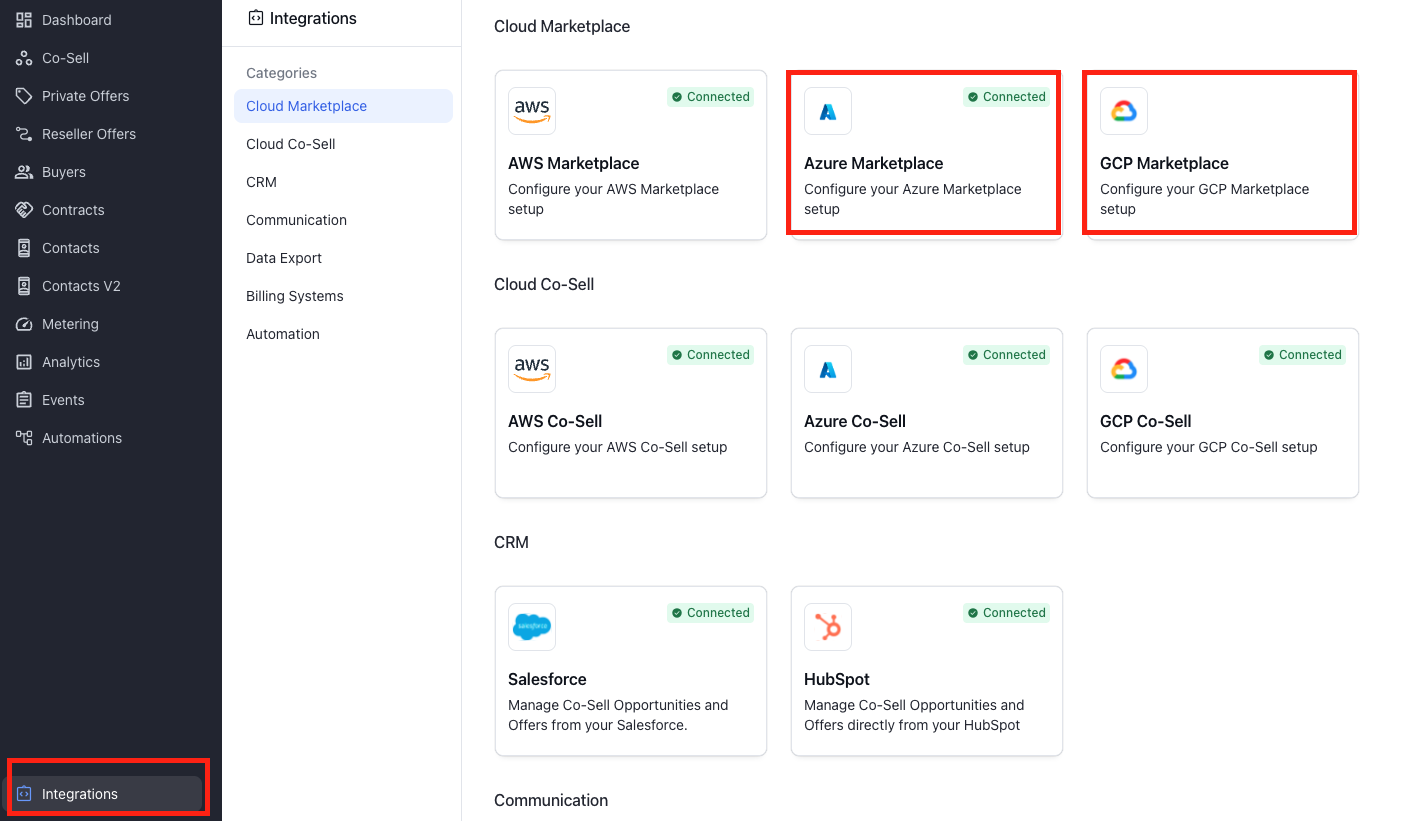Click the Dashboard grid icon in sidebar

pos(24,20)
